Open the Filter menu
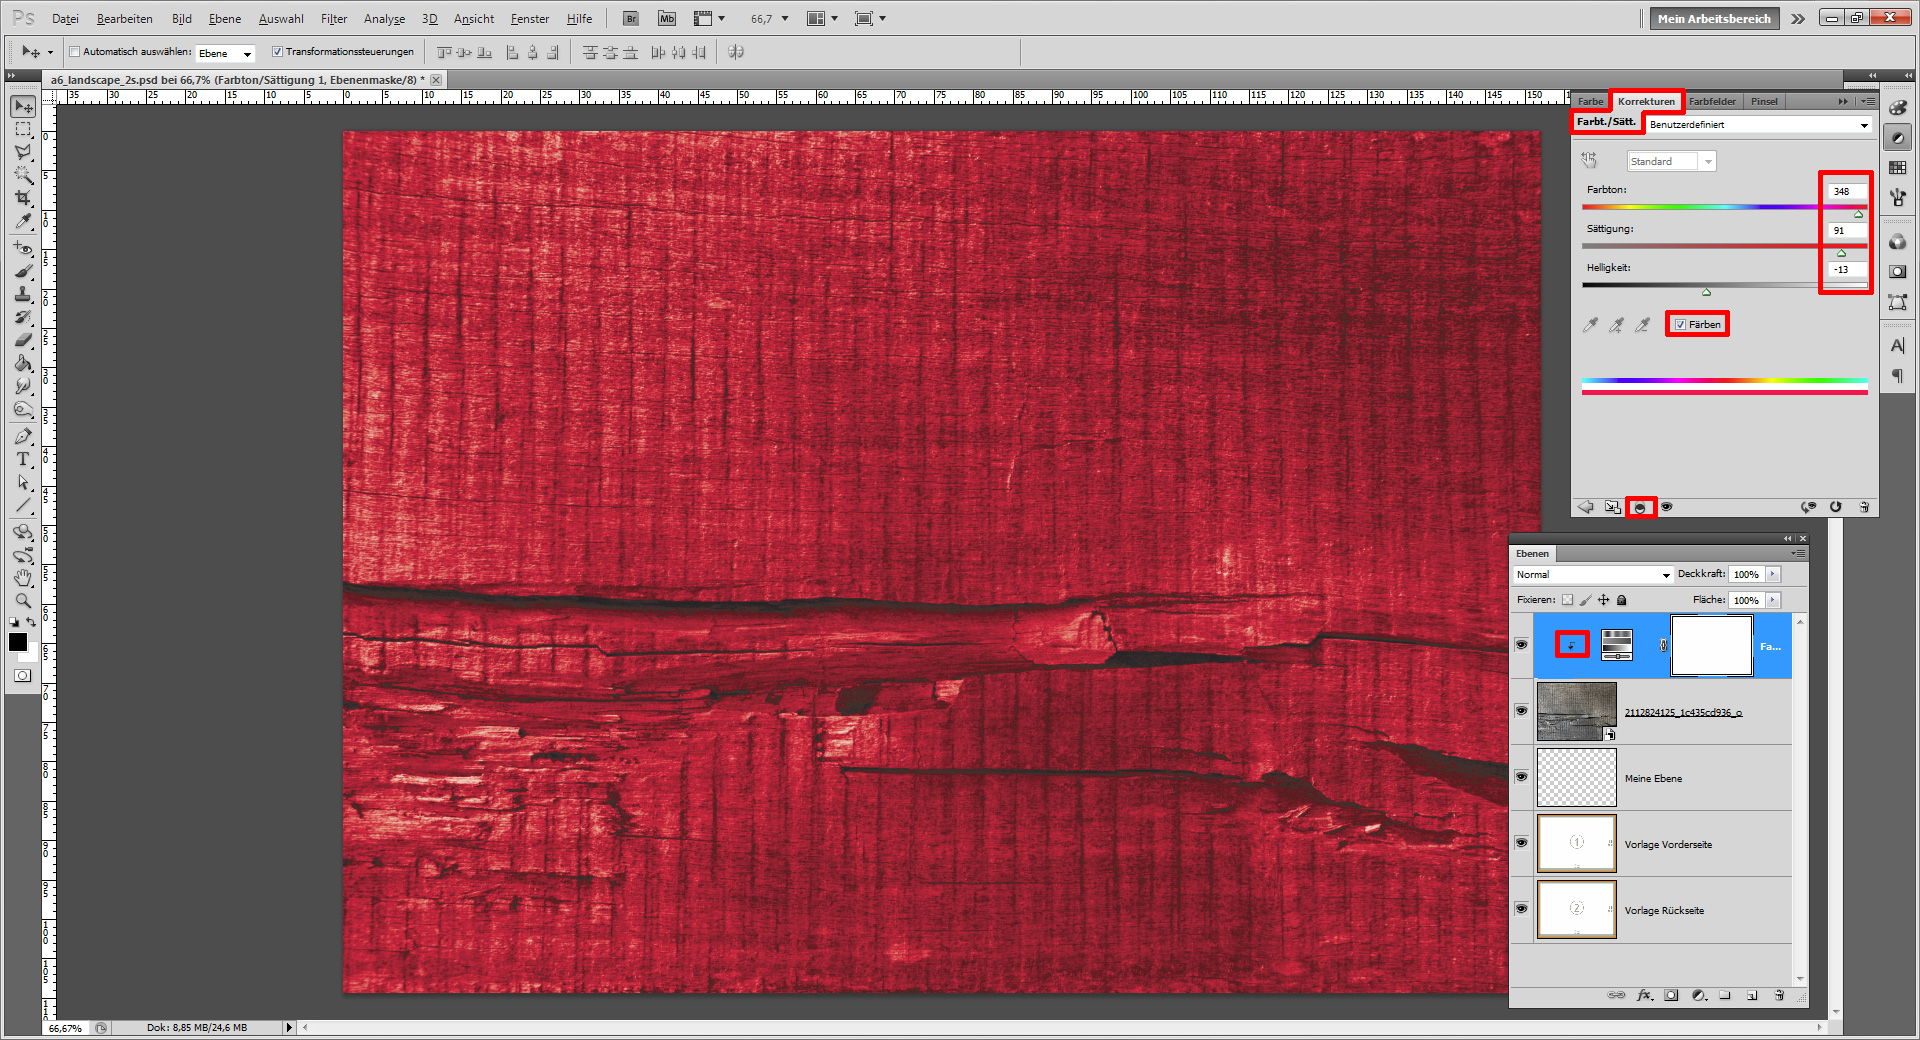Viewport: 1920px width, 1040px height. 333,18
